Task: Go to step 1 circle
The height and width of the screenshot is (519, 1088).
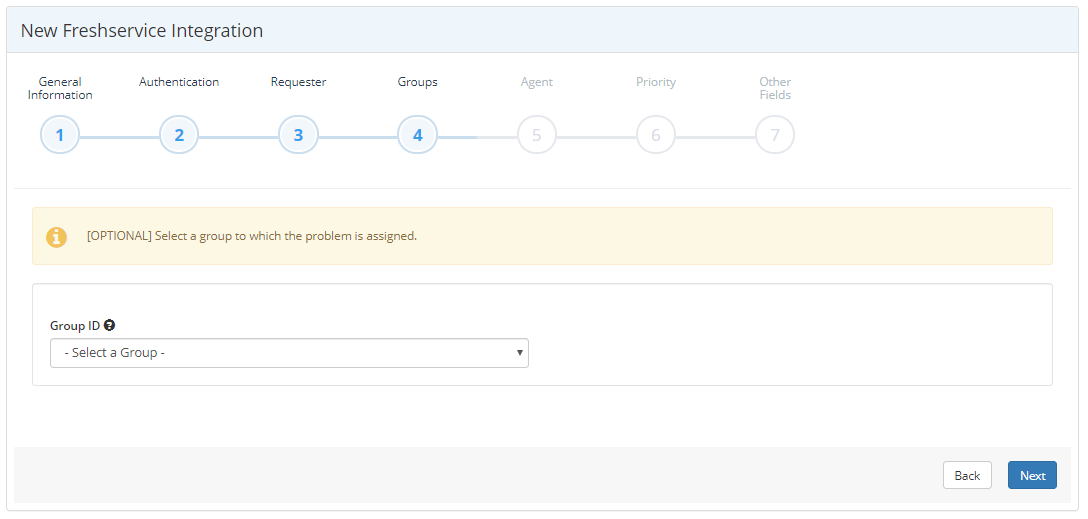Action: 60,135
